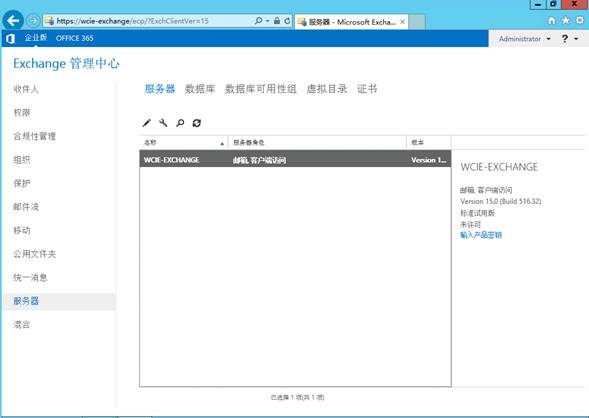The height and width of the screenshot is (418, 589).
Task: Click the browser forward arrow button
Action: coord(33,21)
